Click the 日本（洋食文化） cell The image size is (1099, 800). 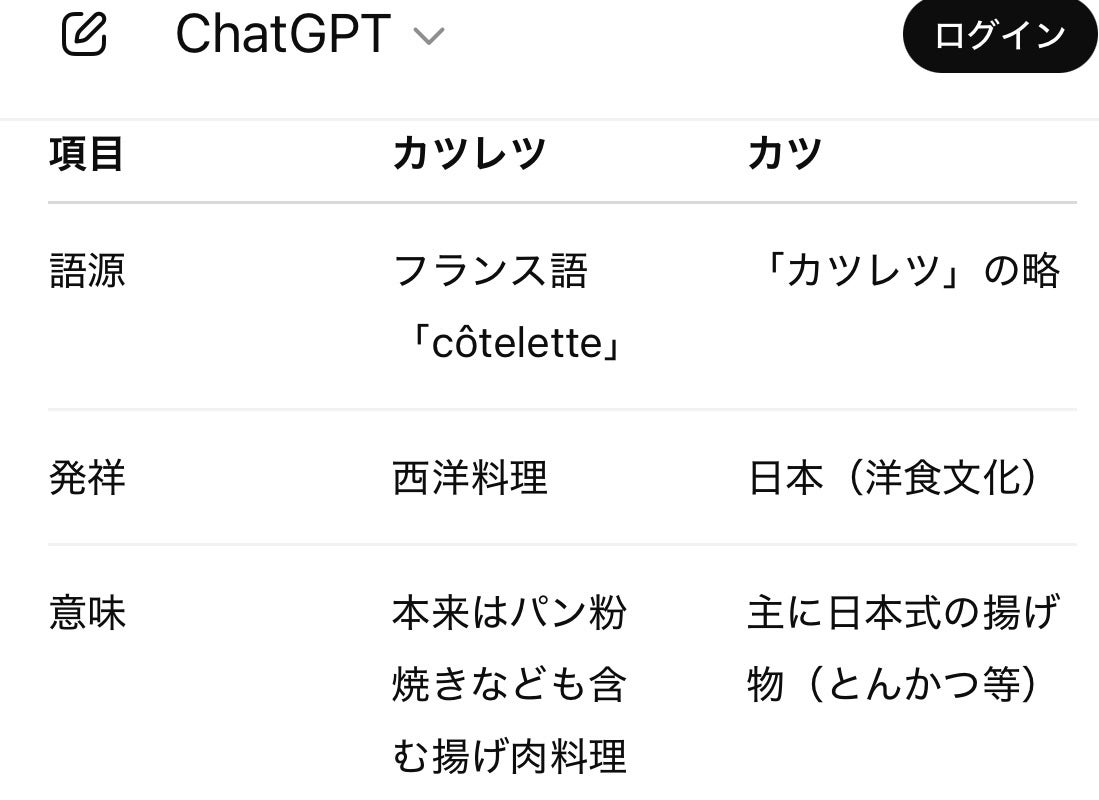point(893,478)
